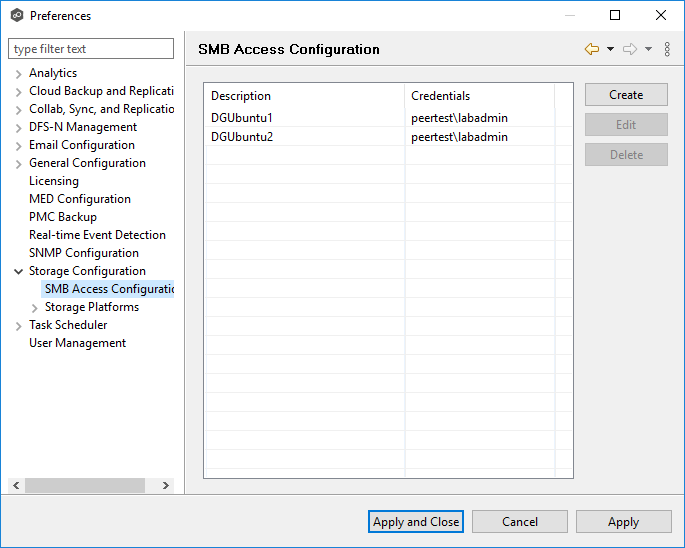Click in the type filter text field
Screen dimensions: 685x548
point(90,49)
